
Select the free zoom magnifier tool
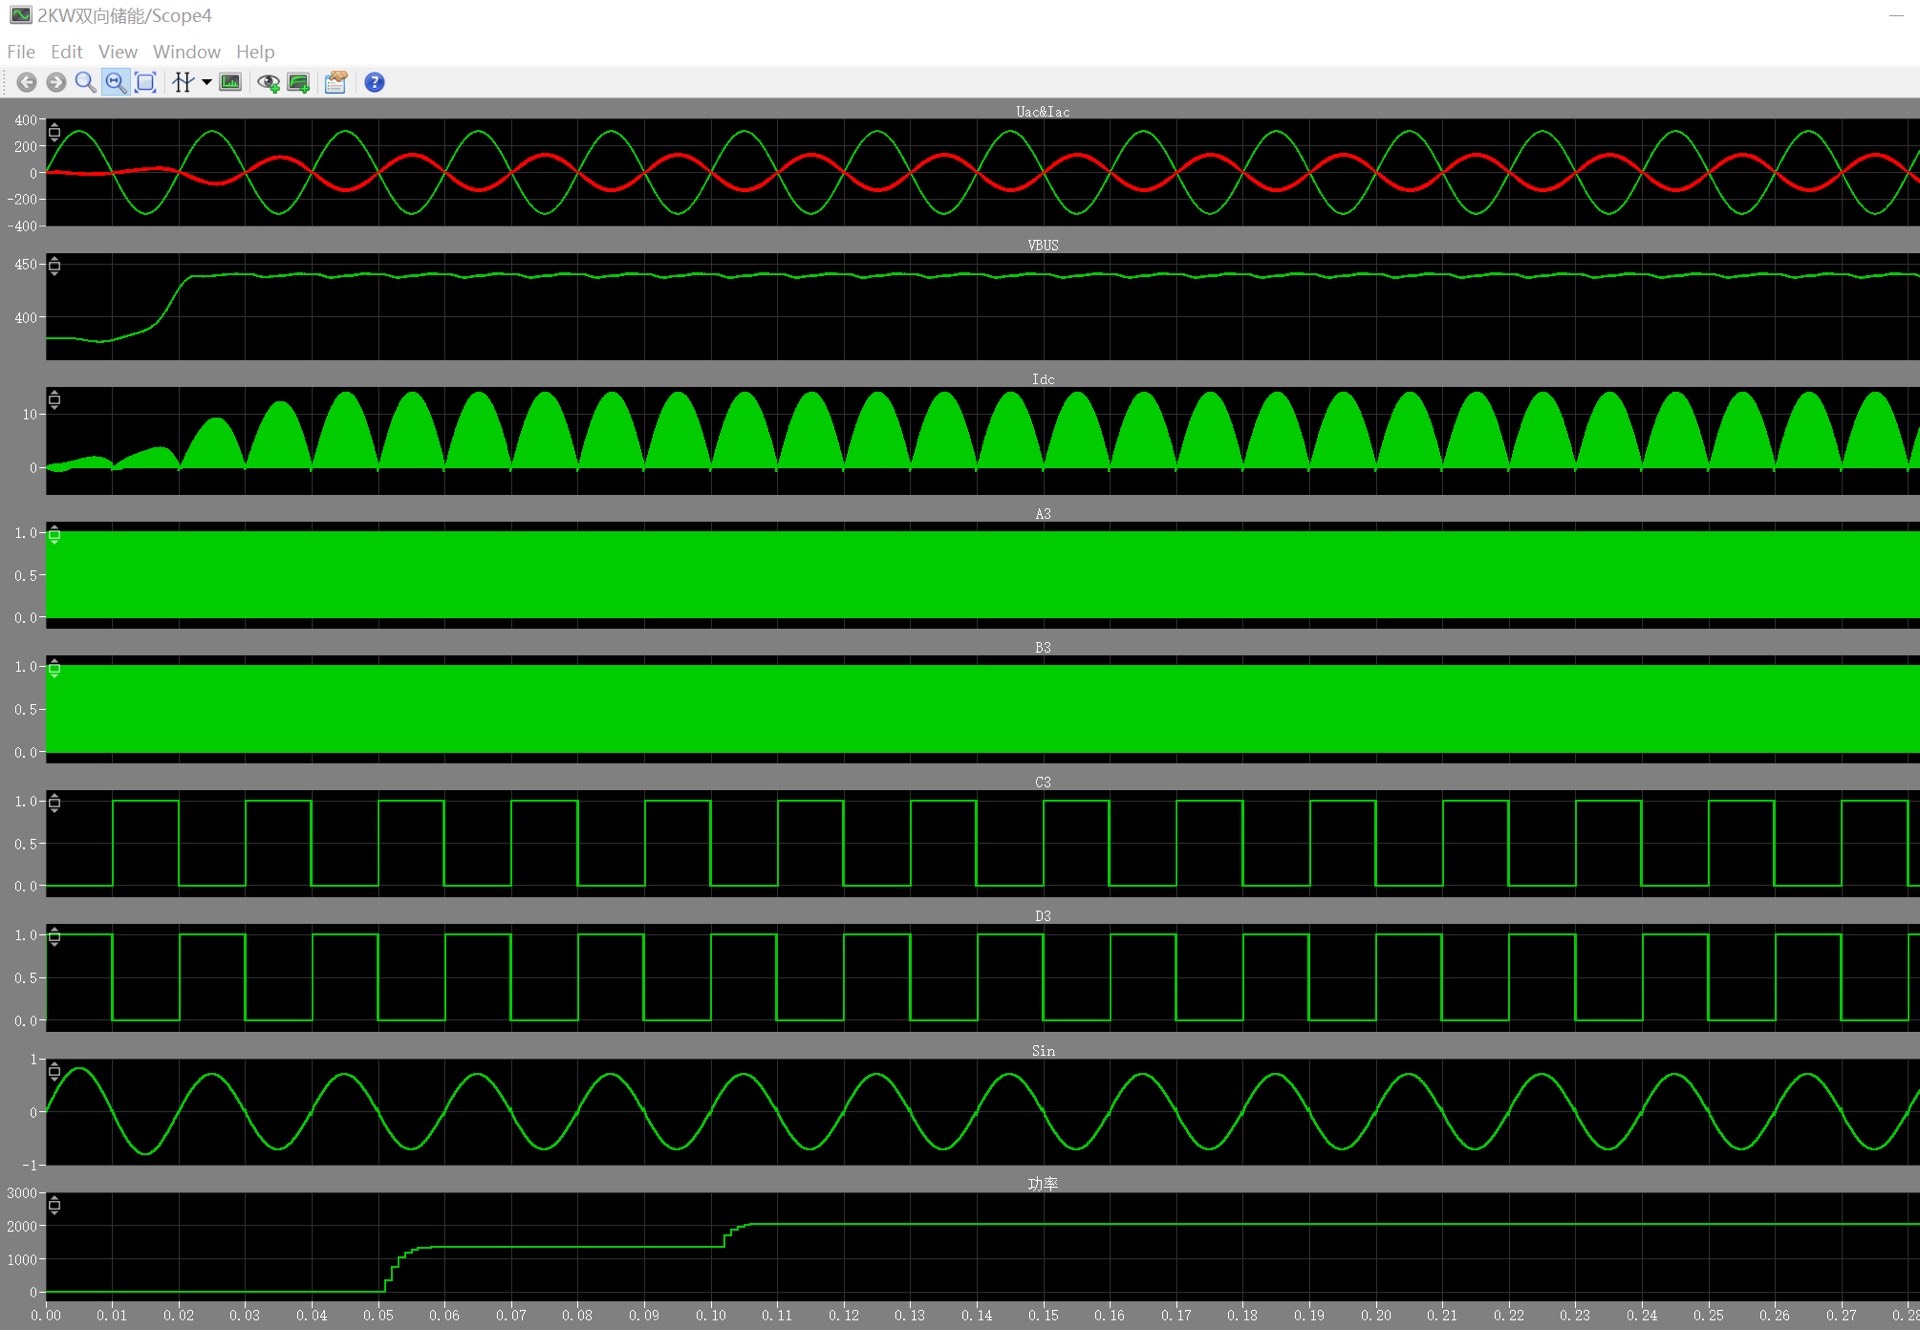[x=86, y=83]
